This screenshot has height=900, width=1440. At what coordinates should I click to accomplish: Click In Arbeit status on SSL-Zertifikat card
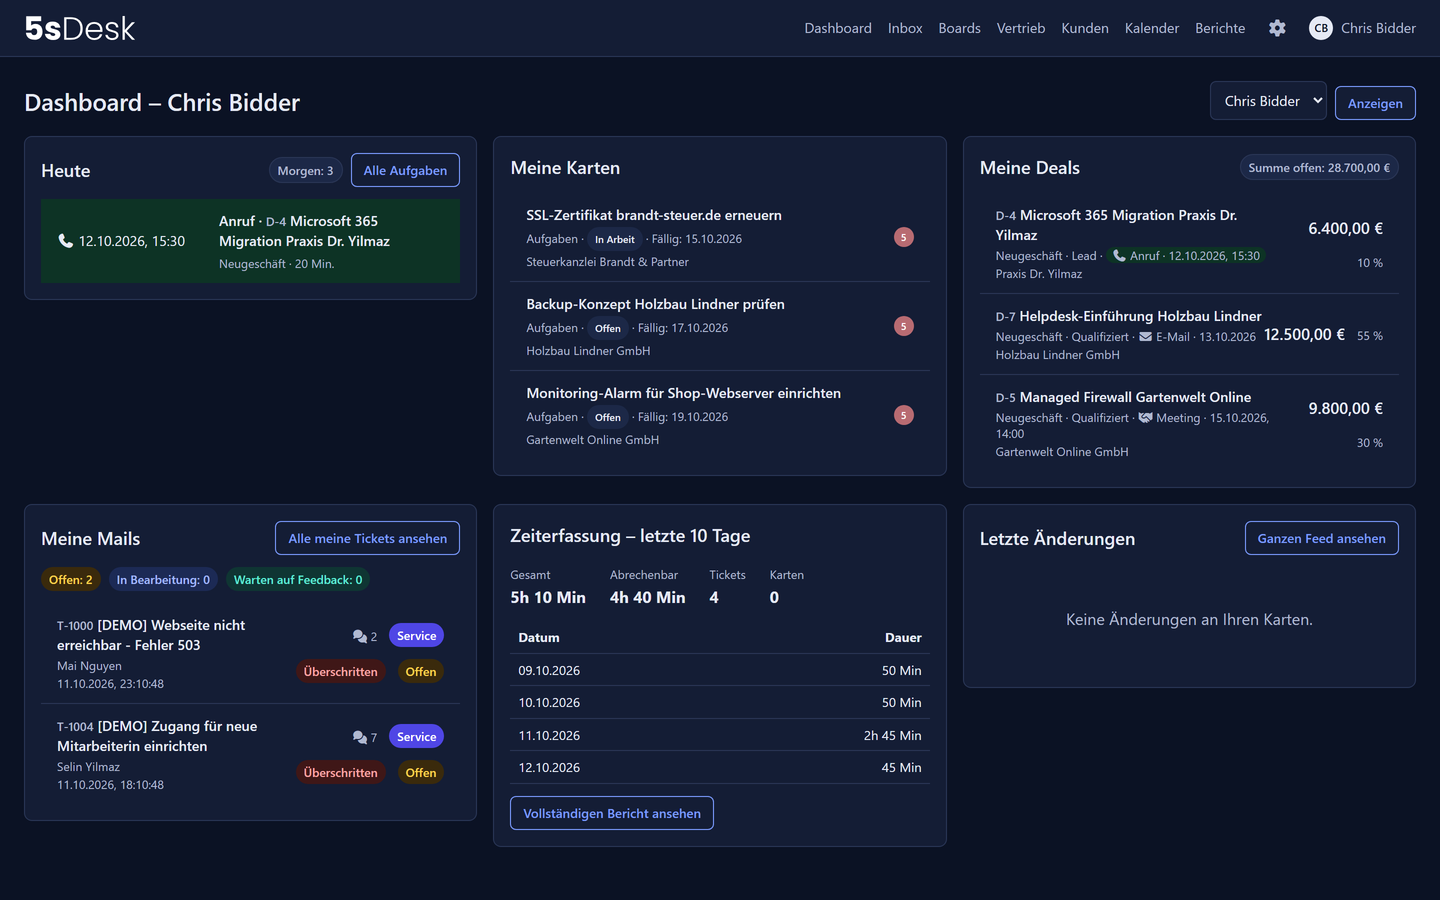point(614,239)
